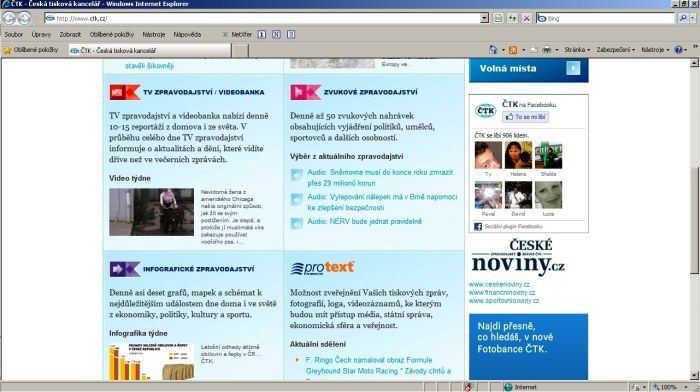Click the TV zpravodajství red section icon

click(x=125, y=92)
